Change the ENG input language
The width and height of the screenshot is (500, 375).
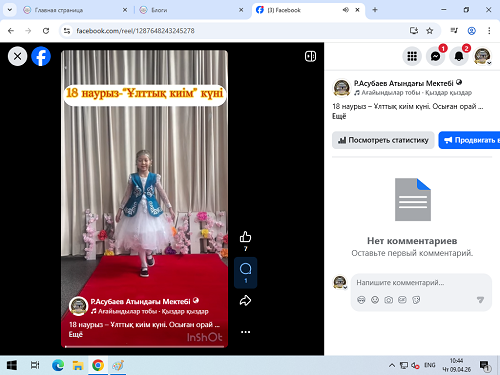(x=430, y=365)
